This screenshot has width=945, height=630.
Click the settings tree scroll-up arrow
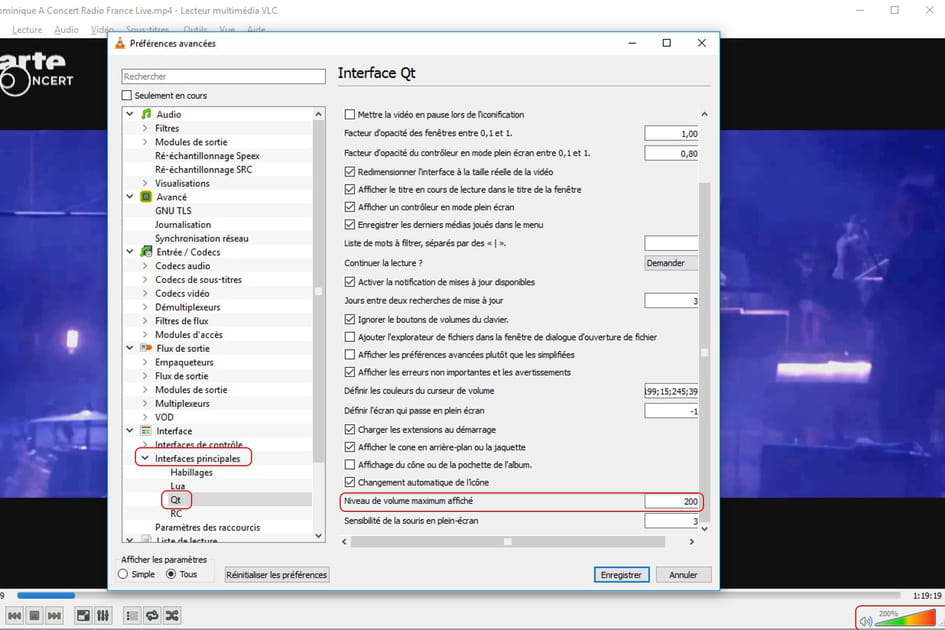click(318, 114)
